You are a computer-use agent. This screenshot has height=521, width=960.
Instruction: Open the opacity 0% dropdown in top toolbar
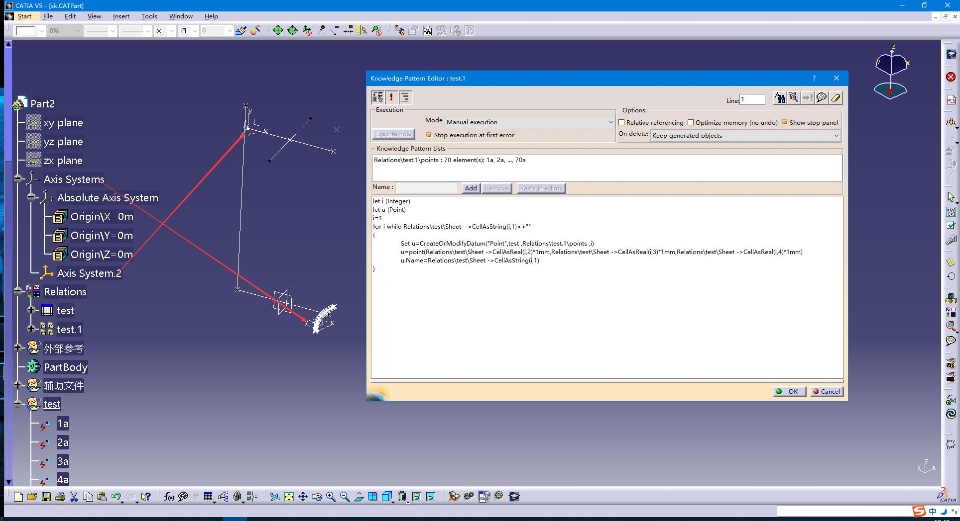64,30
